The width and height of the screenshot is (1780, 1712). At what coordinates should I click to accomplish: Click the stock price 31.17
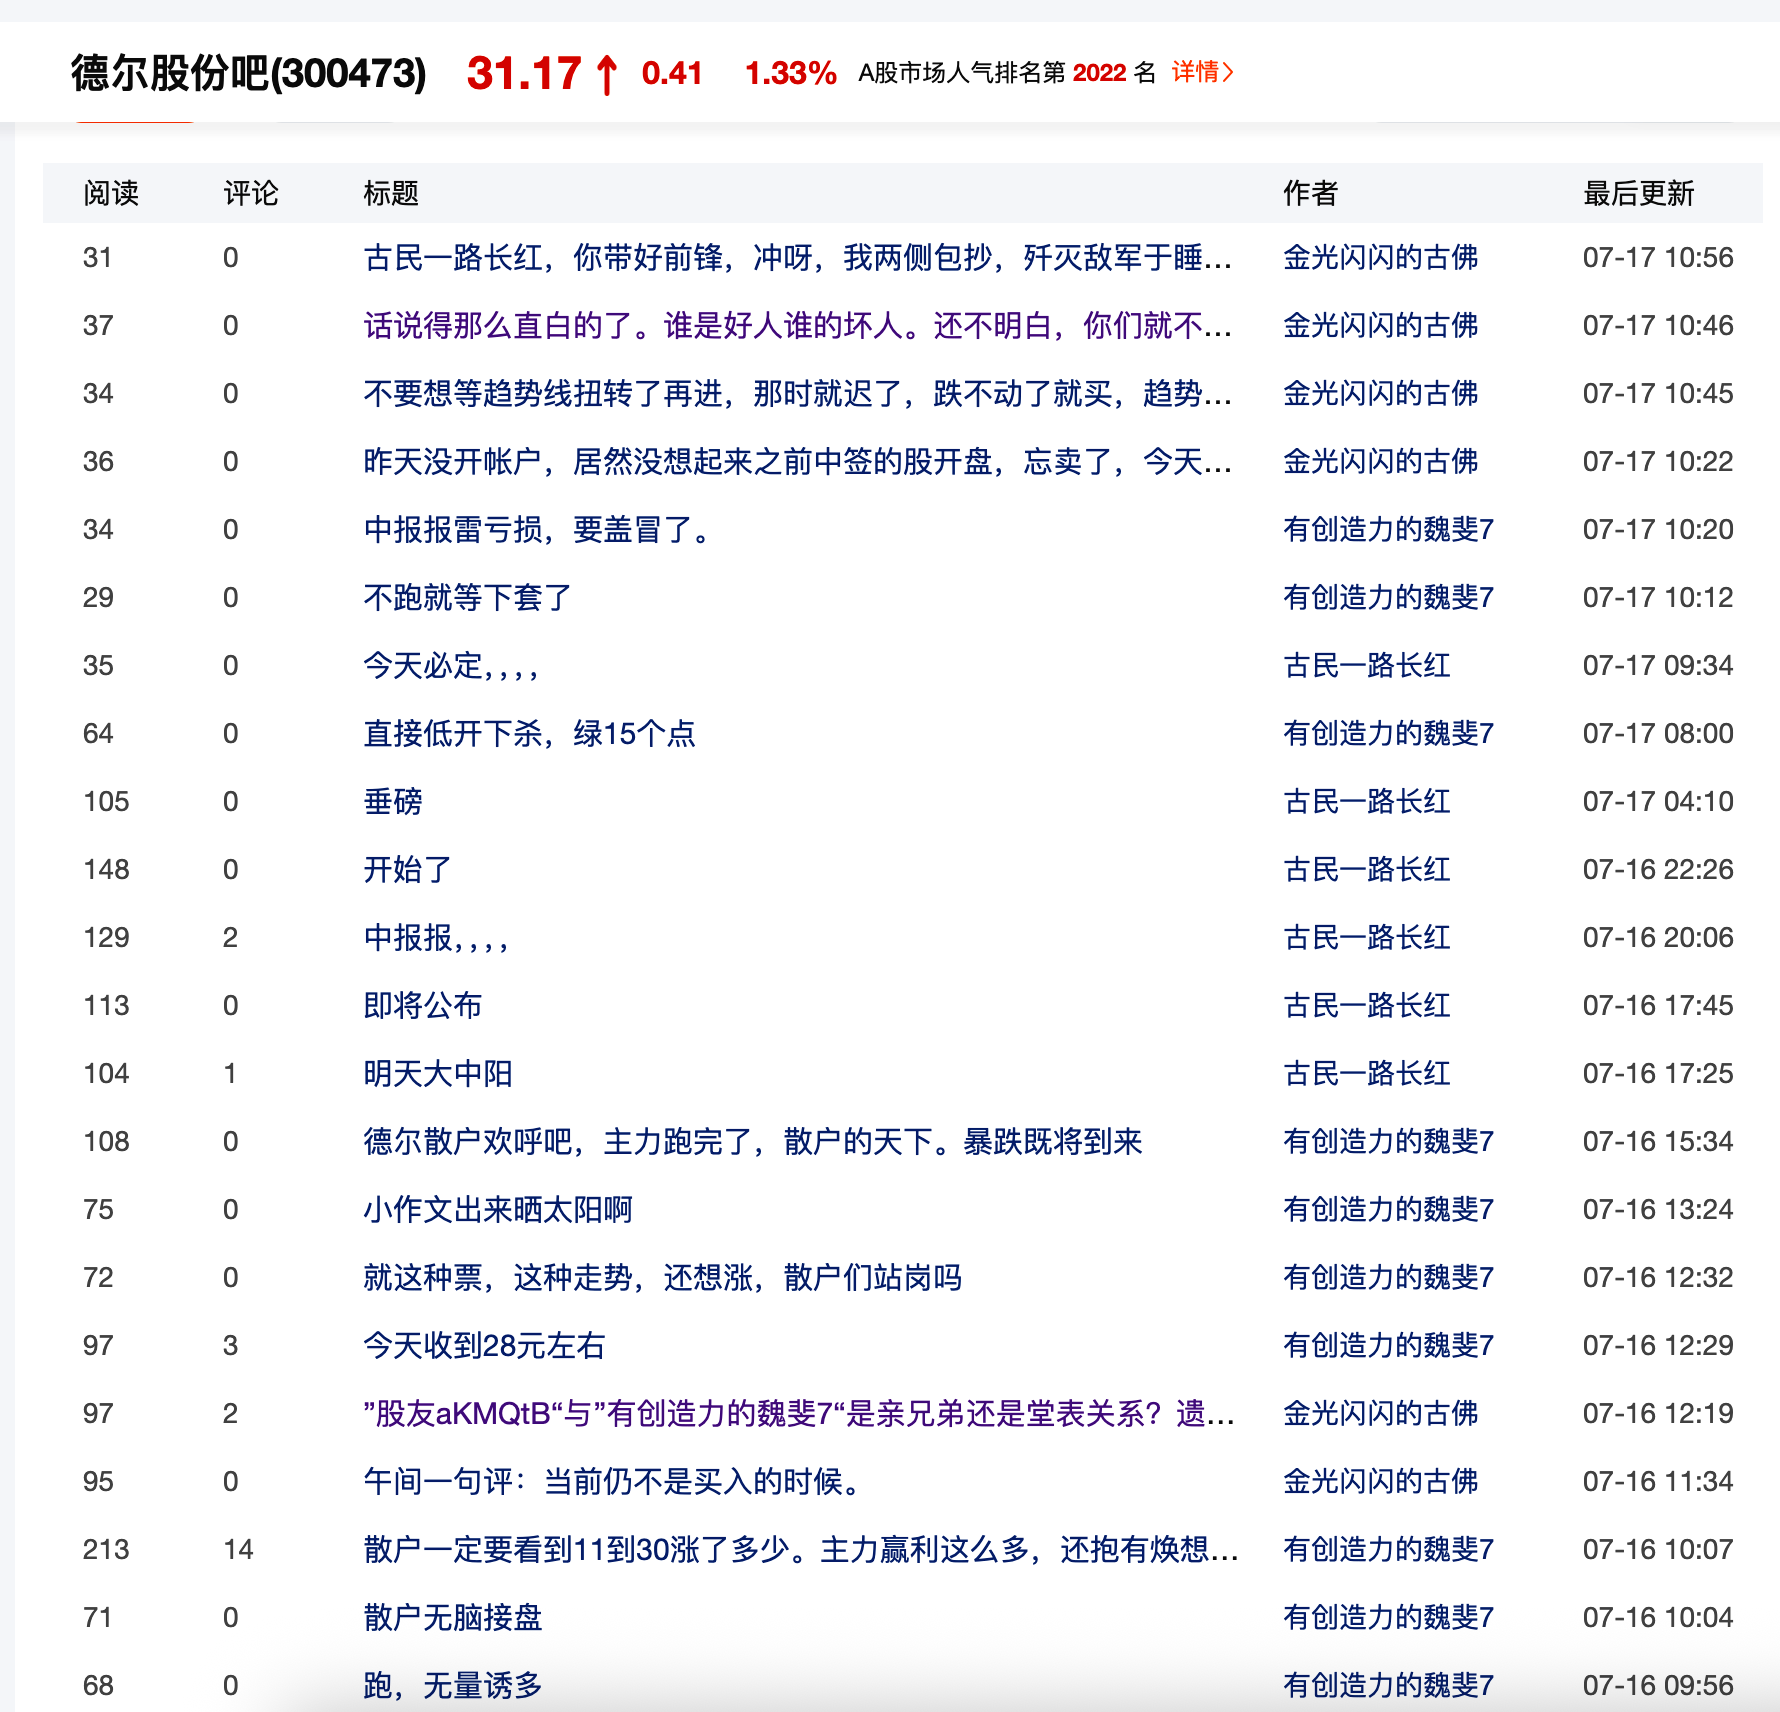click(524, 73)
